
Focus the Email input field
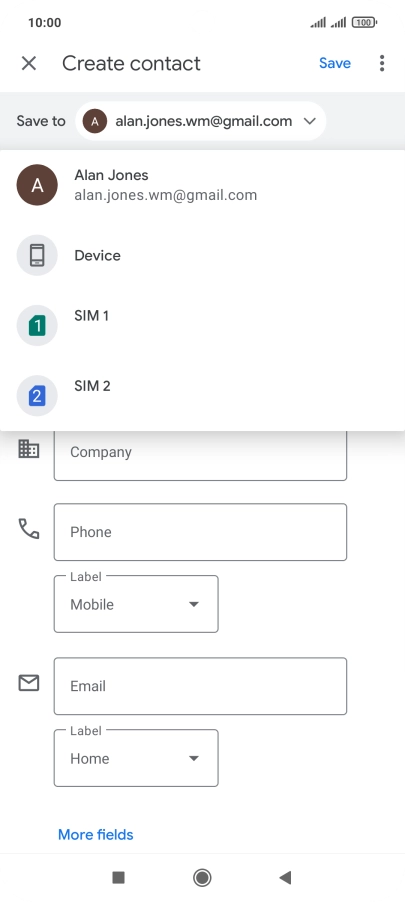(200, 686)
